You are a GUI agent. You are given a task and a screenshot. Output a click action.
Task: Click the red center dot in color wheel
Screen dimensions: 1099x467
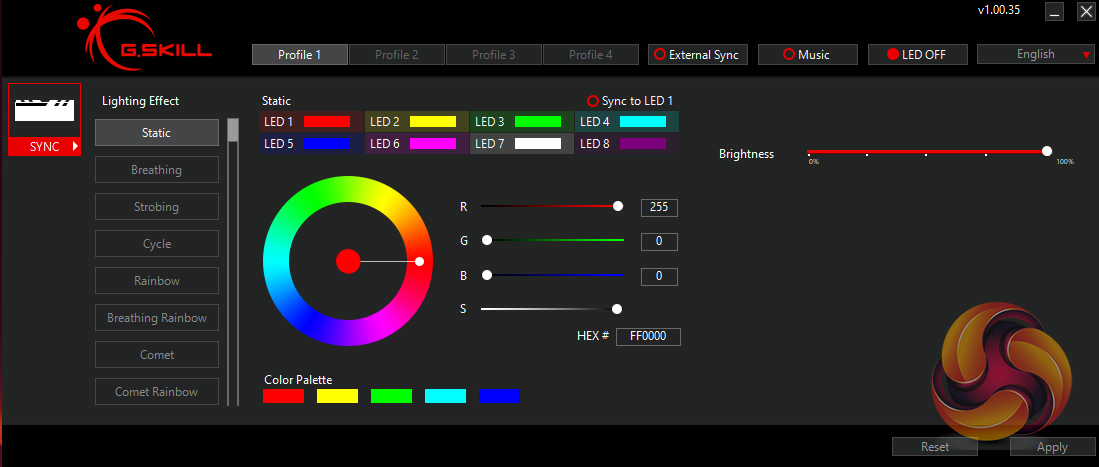[347, 261]
